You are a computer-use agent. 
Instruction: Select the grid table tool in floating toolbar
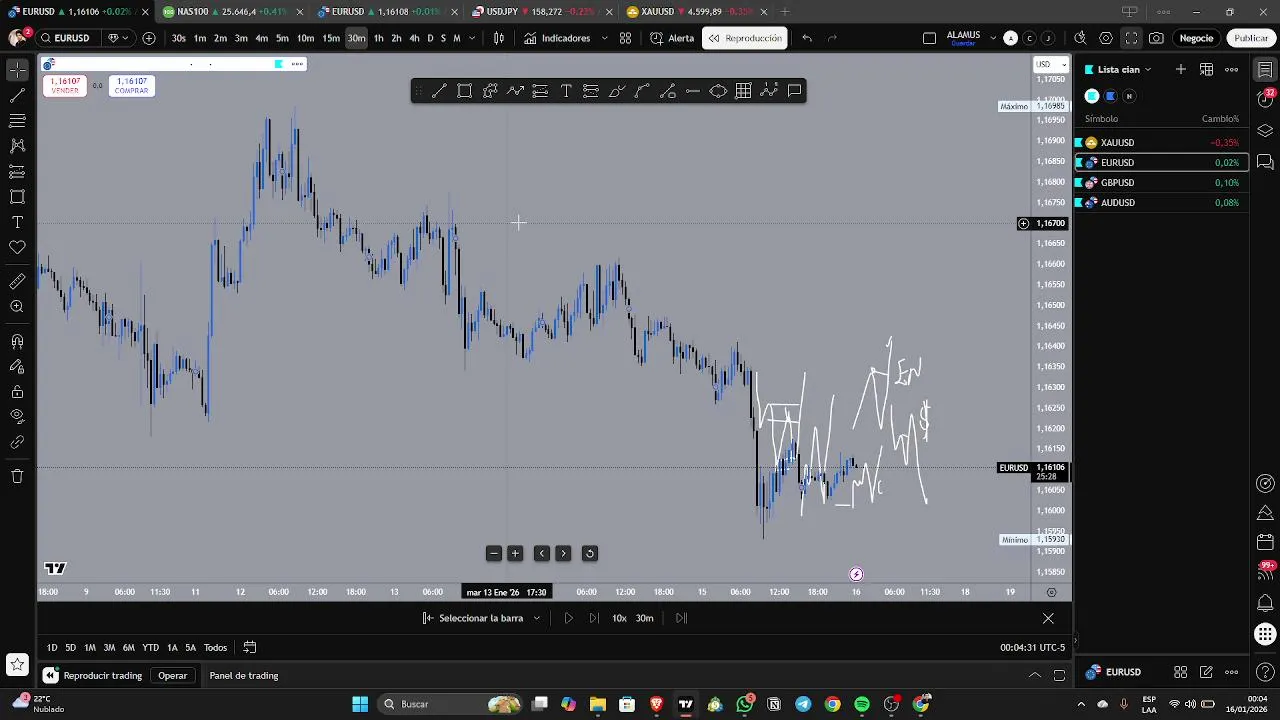coord(744,91)
